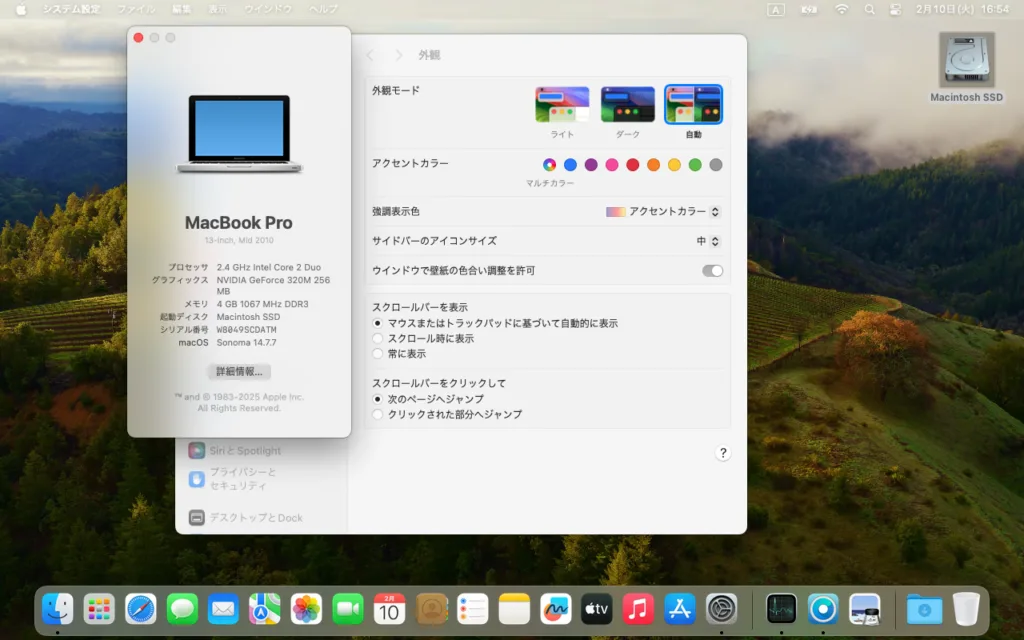
Task: Pick the purple accent color swatch
Action: 591,165
